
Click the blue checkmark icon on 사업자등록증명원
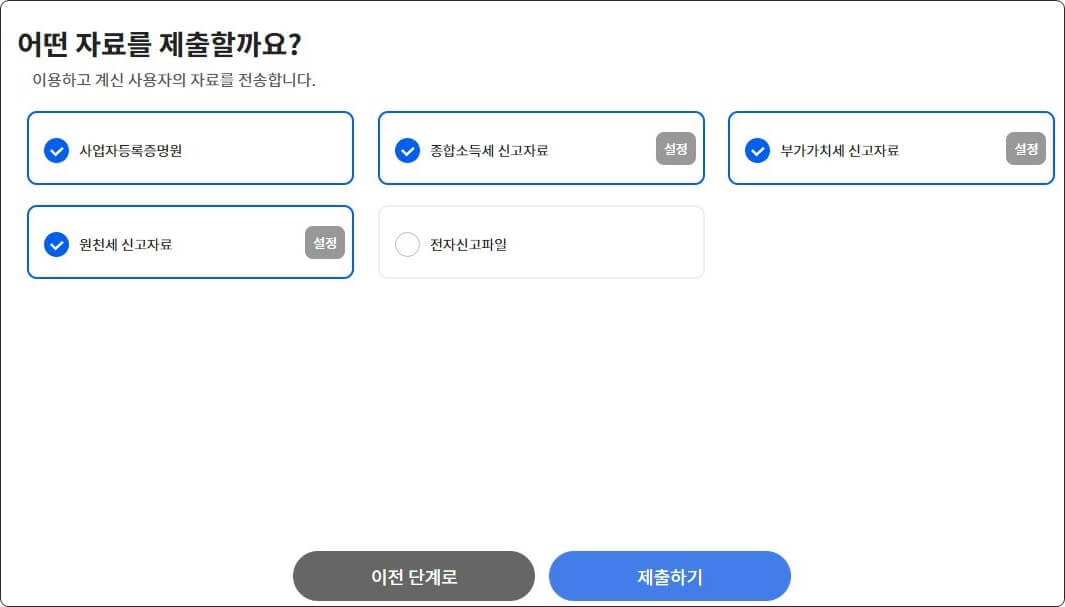pyautogui.click(x=57, y=148)
